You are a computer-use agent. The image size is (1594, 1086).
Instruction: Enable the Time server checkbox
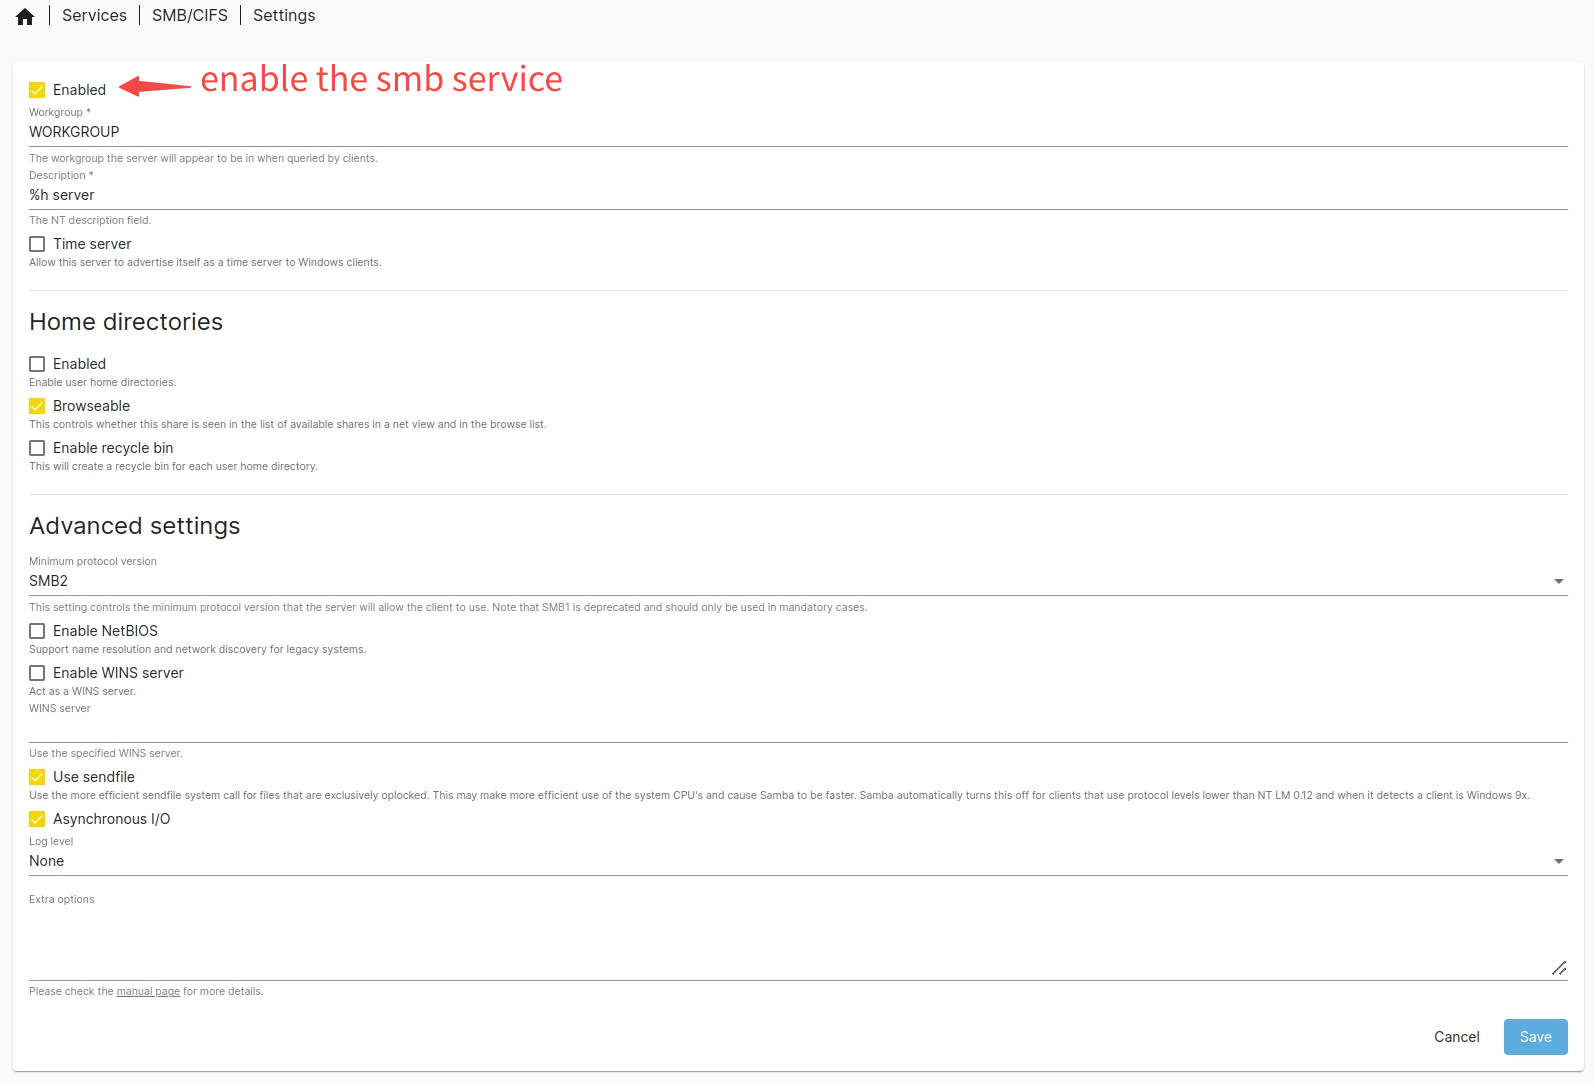click(37, 244)
